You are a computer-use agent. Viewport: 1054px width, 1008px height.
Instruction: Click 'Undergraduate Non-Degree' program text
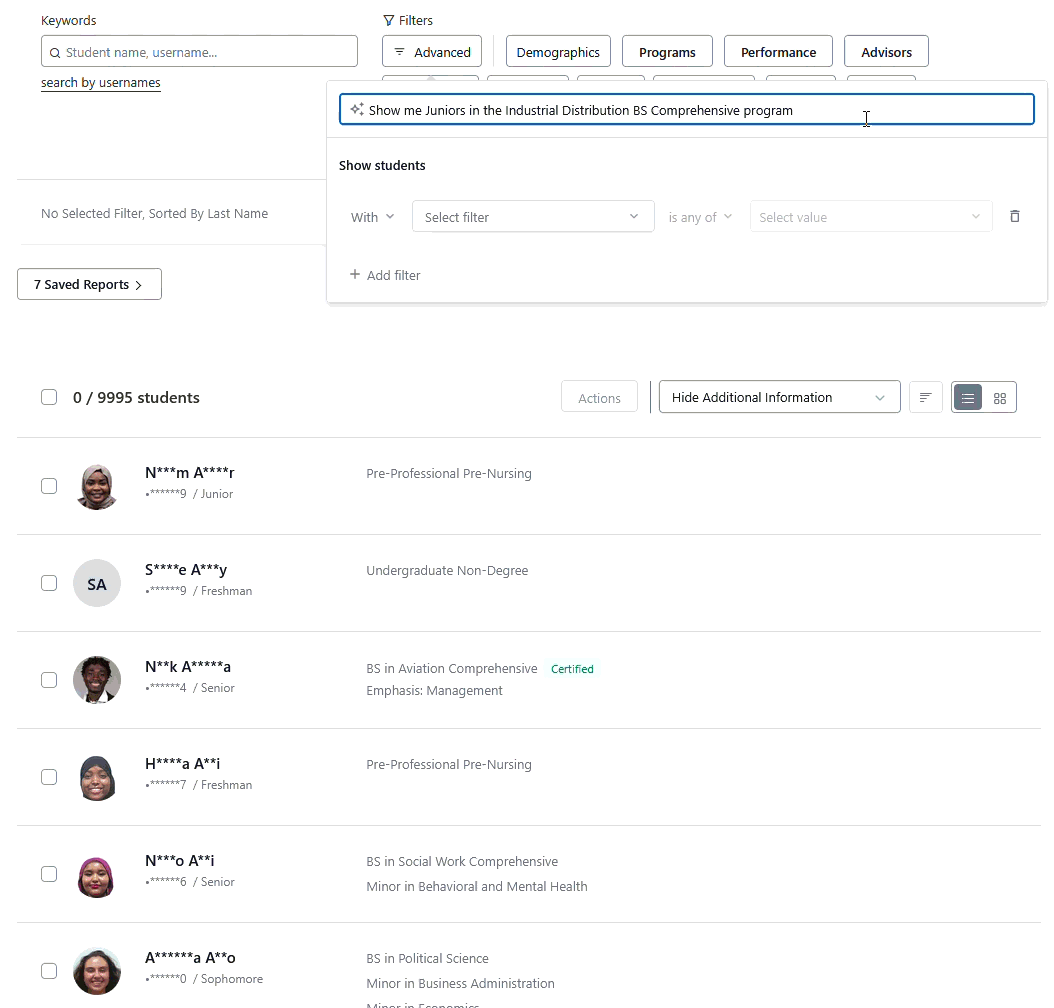[x=447, y=571]
